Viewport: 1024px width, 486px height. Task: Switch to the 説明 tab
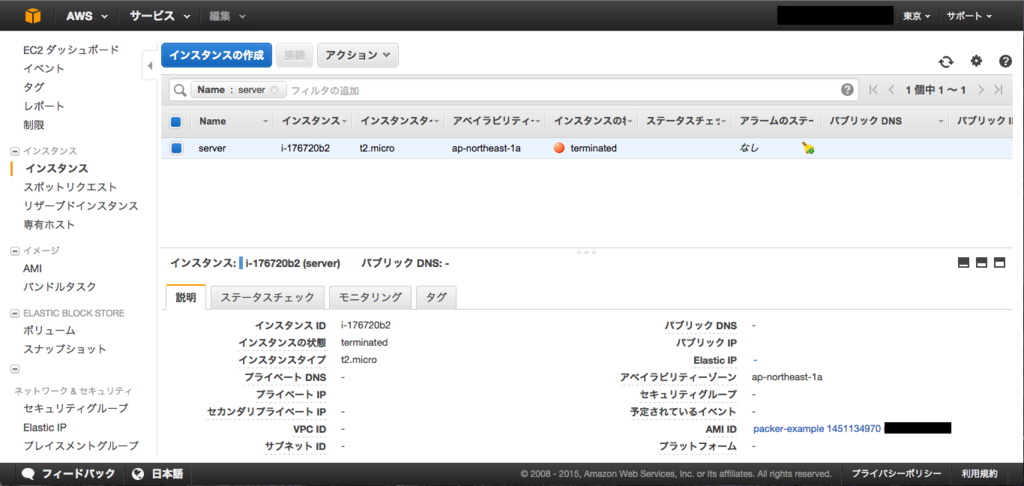(x=186, y=298)
